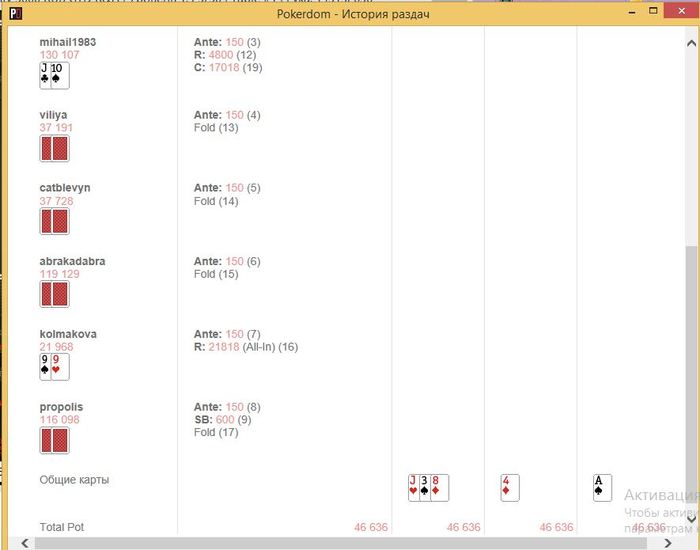Click kolmakova's Ante: 150 (7) entry
The width and height of the screenshot is (700, 550).
[x=227, y=334]
